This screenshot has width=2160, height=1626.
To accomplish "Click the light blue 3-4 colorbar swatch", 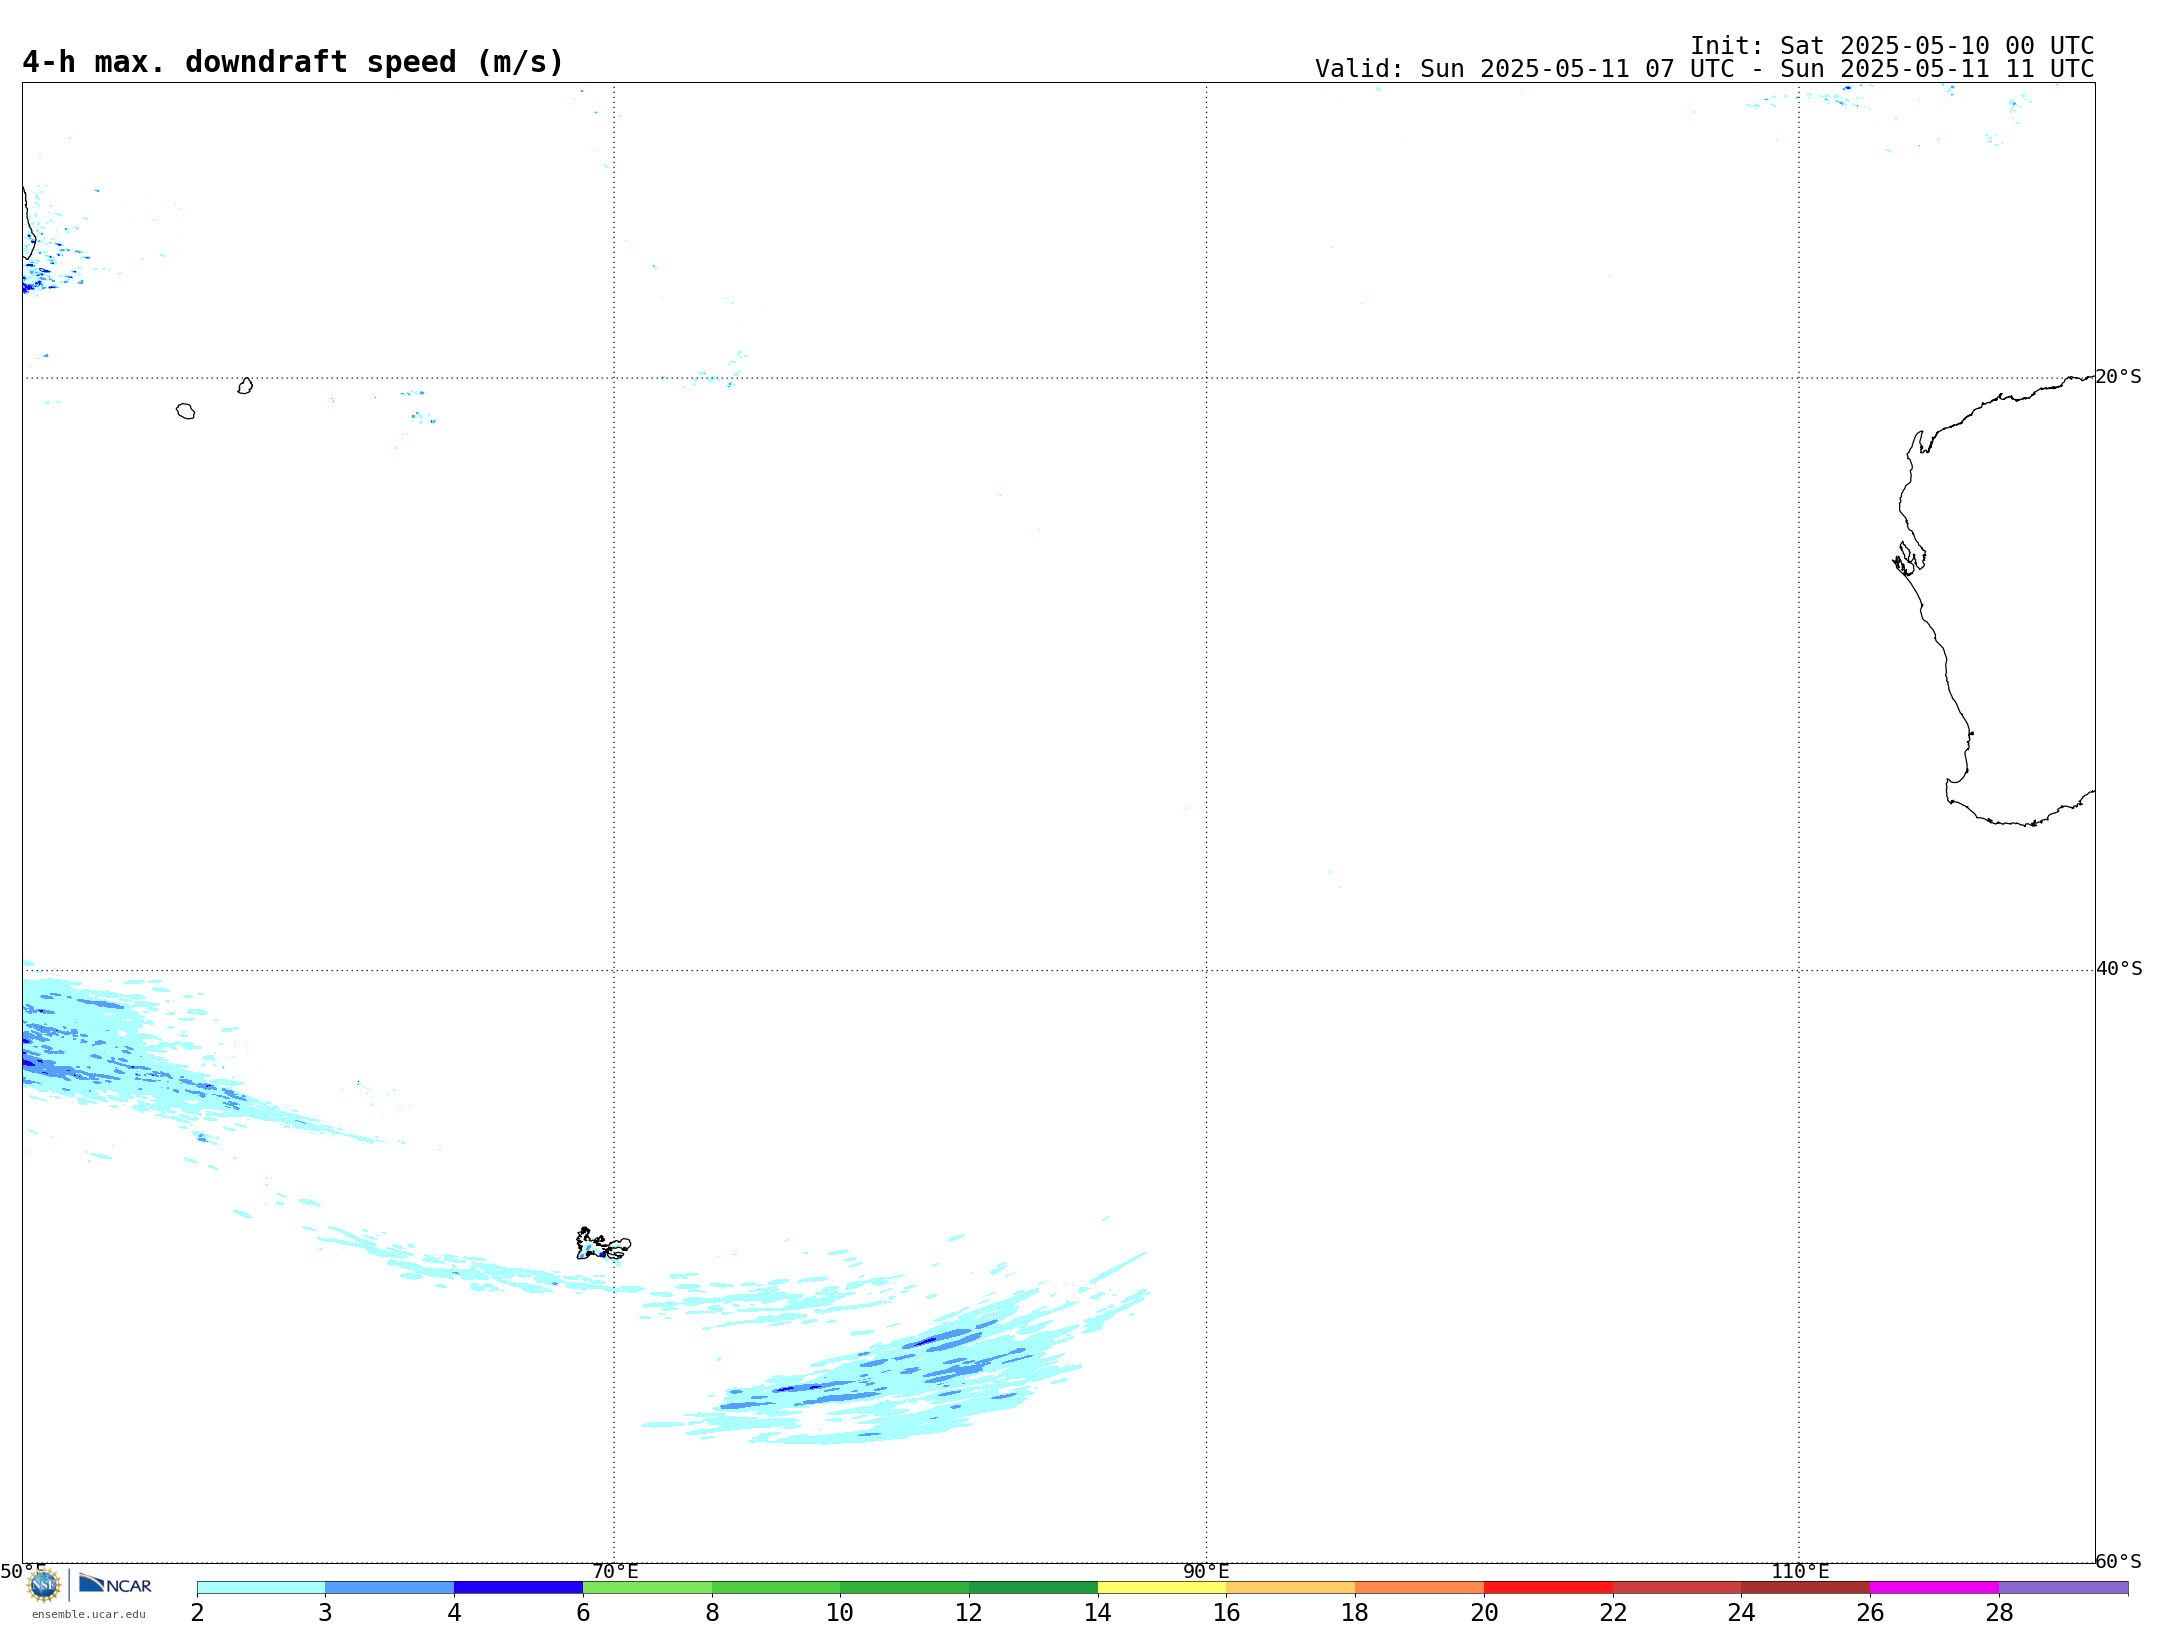I will (389, 1587).
